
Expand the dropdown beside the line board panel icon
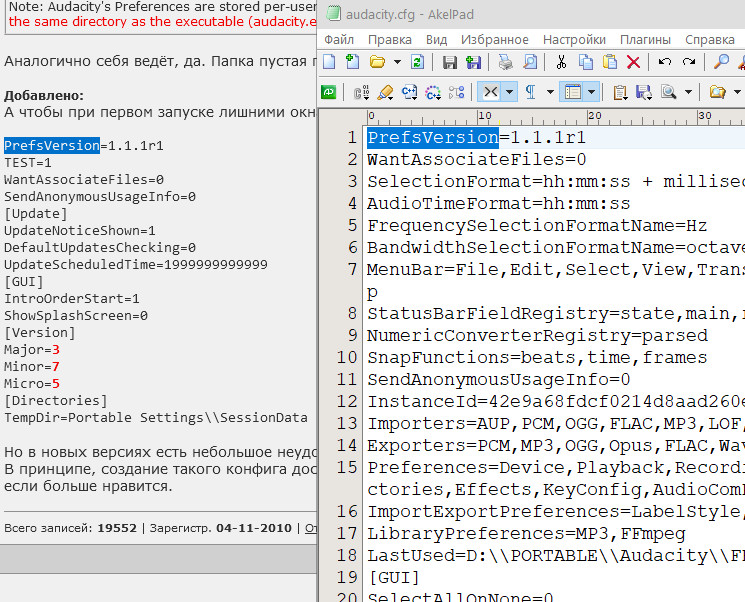coord(592,92)
